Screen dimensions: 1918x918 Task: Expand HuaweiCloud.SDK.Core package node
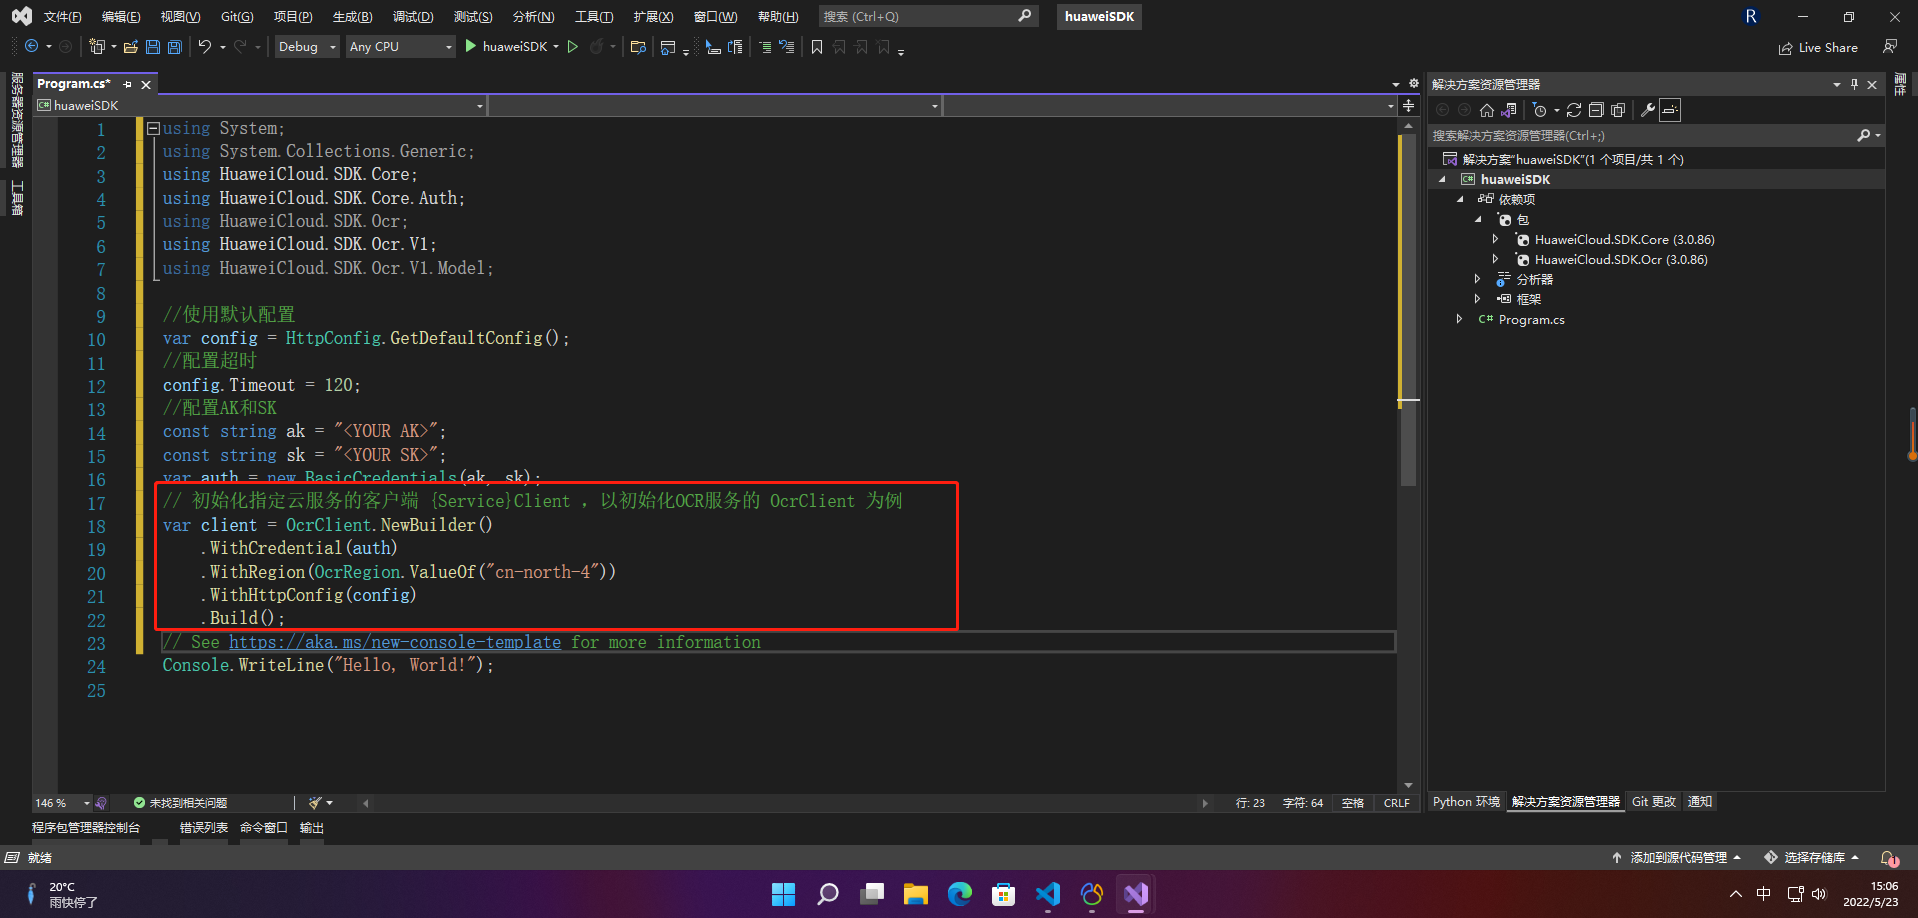1496,239
